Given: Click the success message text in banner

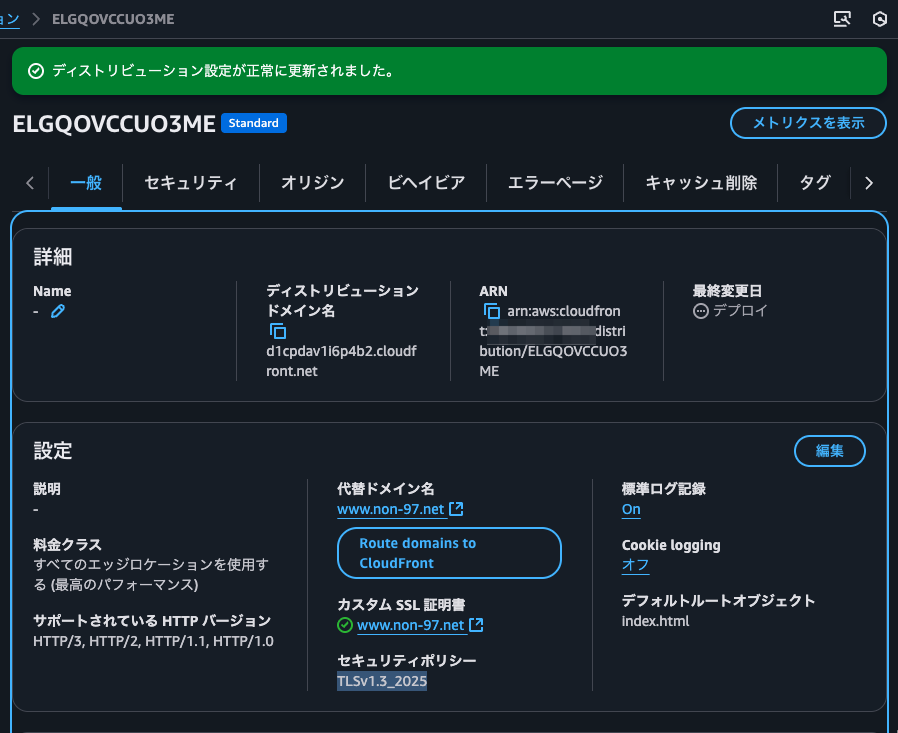Looking at the screenshot, I should pyautogui.click(x=223, y=71).
